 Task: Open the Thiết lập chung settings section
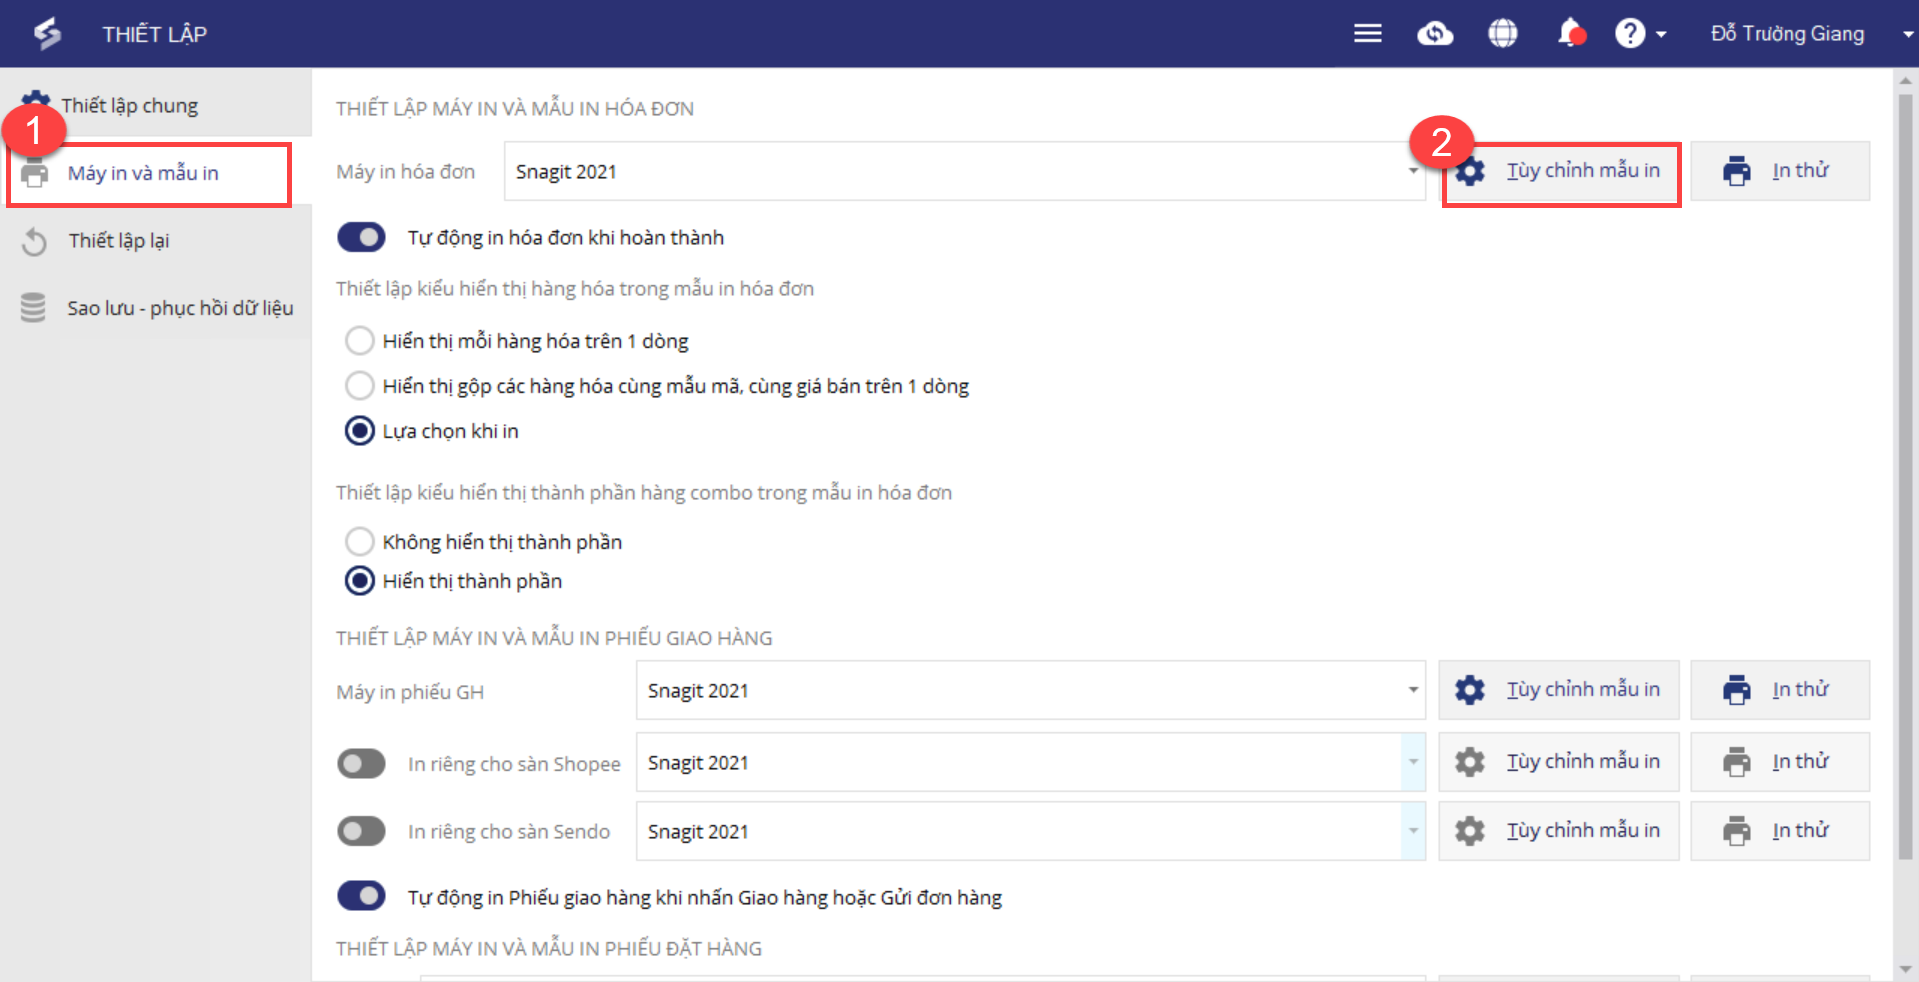(x=156, y=104)
